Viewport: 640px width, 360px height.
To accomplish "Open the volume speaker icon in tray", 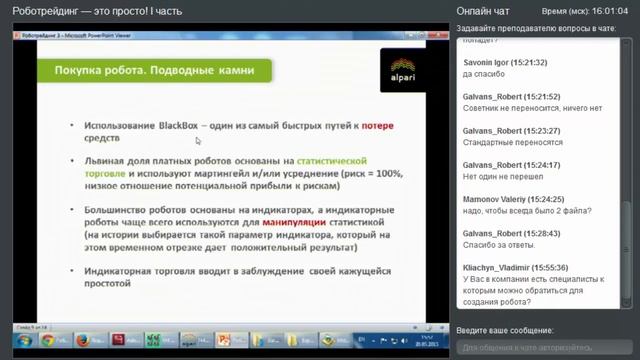I will [x=404, y=340].
